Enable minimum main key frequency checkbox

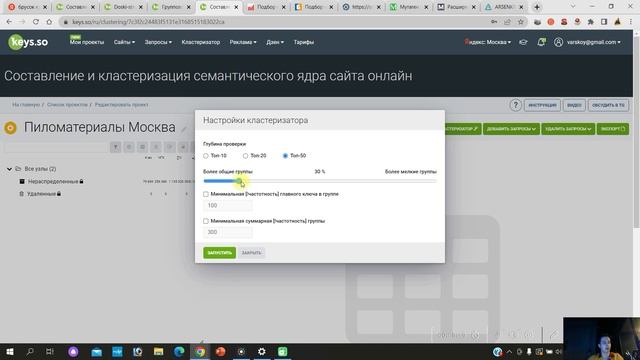click(206, 194)
